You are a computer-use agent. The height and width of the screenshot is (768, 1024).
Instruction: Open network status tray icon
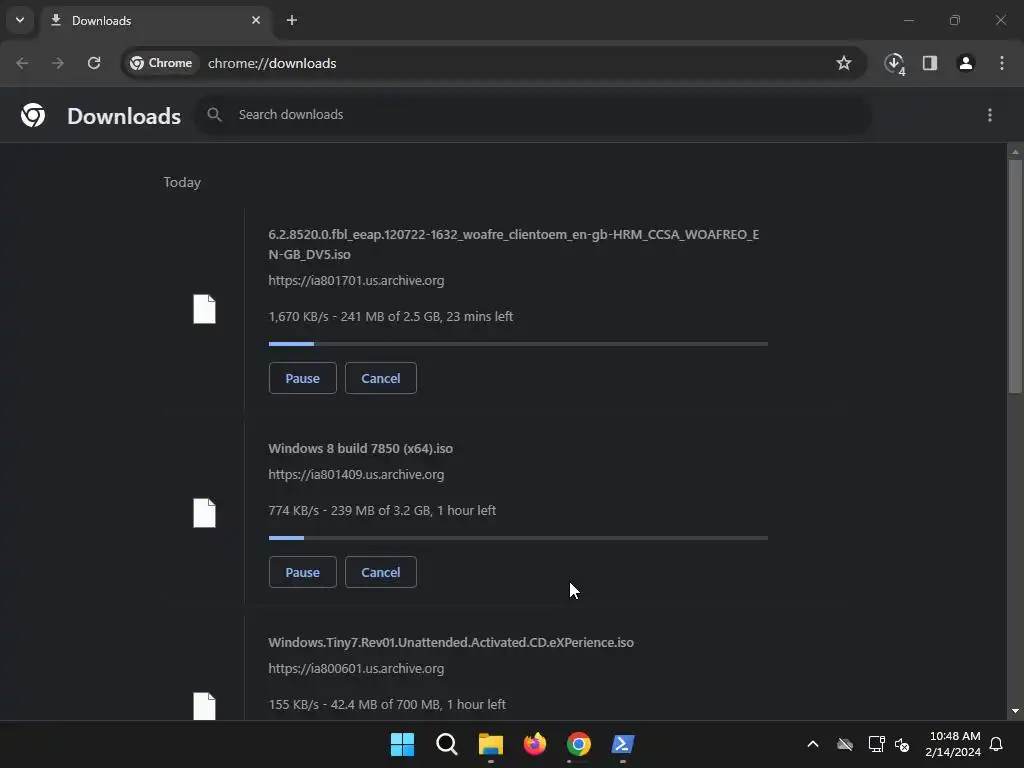(x=876, y=744)
